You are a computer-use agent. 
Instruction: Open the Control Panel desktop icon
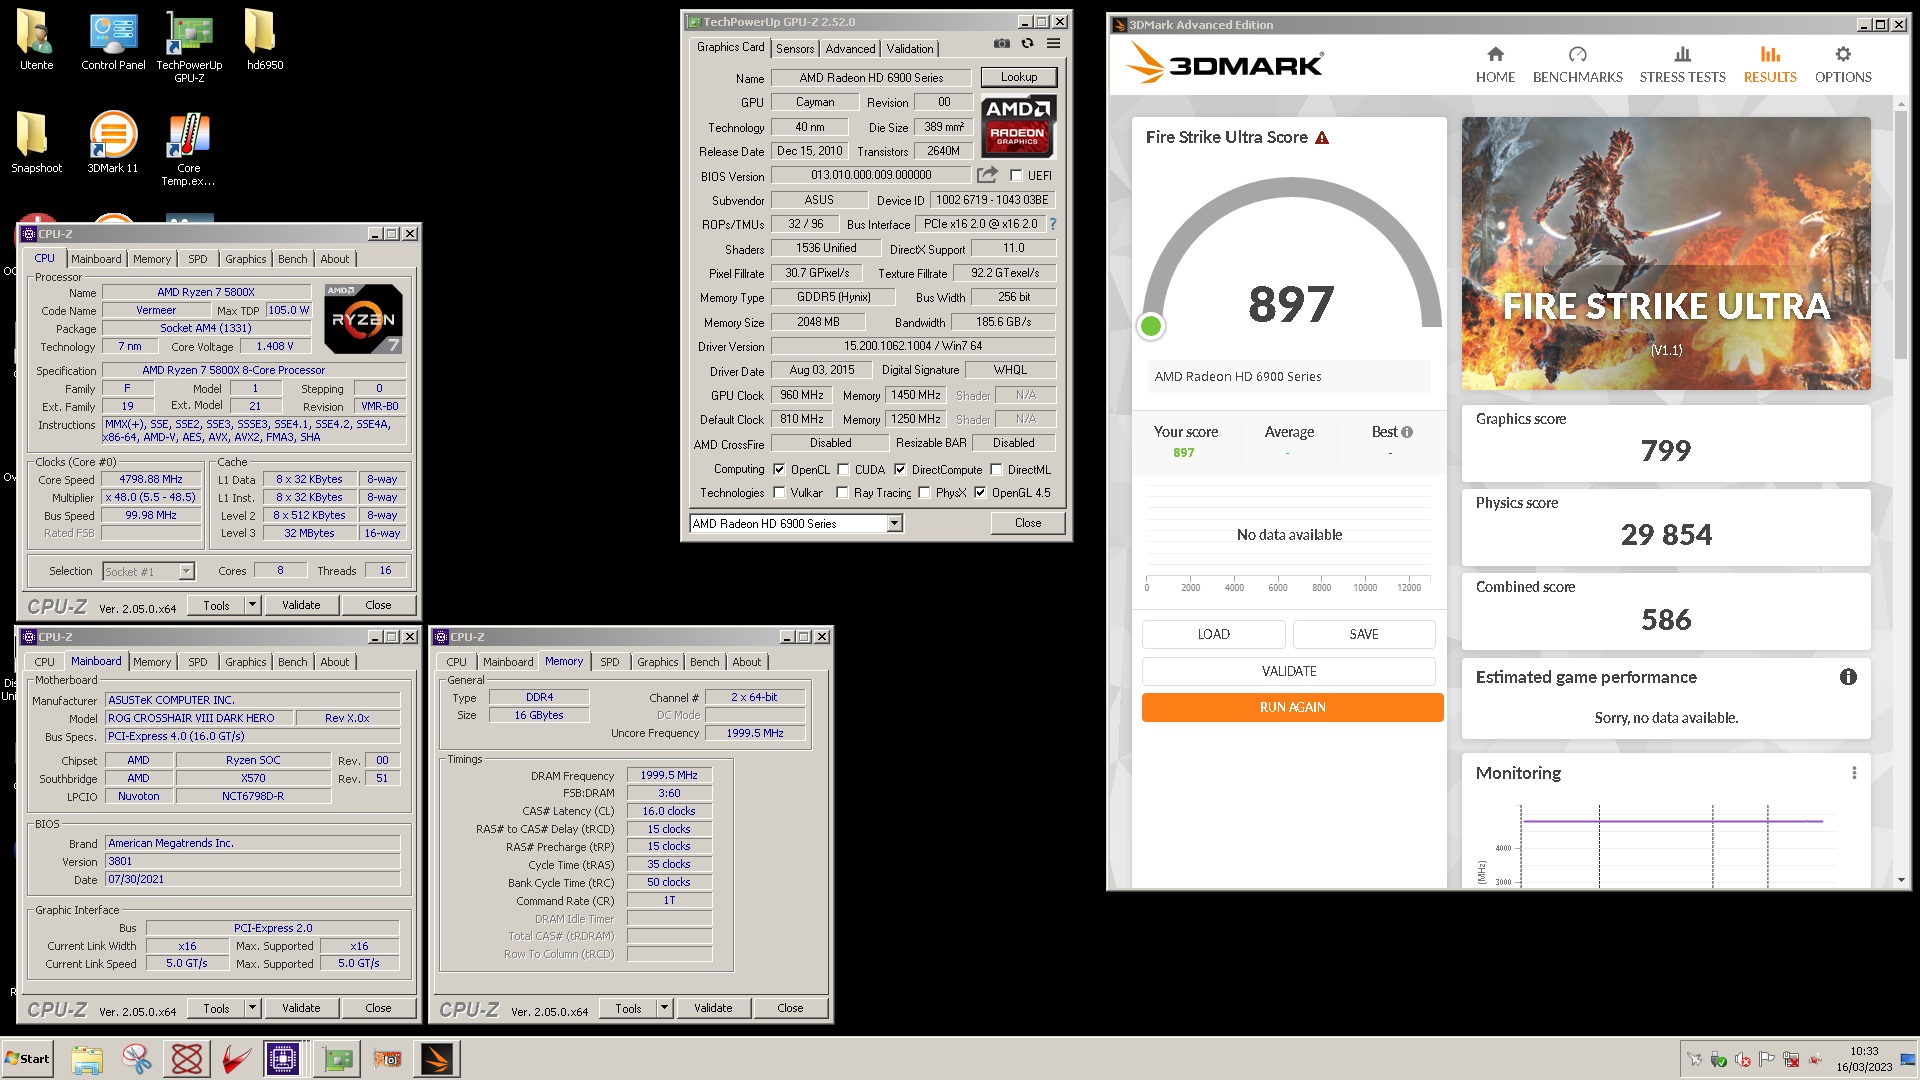pyautogui.click(x=113, y=40)
